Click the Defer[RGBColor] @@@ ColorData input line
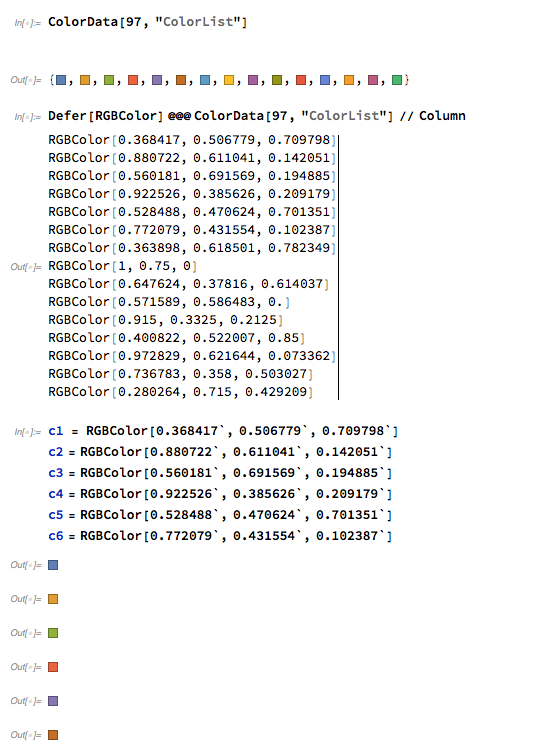The height and width of the screenshot is (756, 534). click(x=257, y=116)
